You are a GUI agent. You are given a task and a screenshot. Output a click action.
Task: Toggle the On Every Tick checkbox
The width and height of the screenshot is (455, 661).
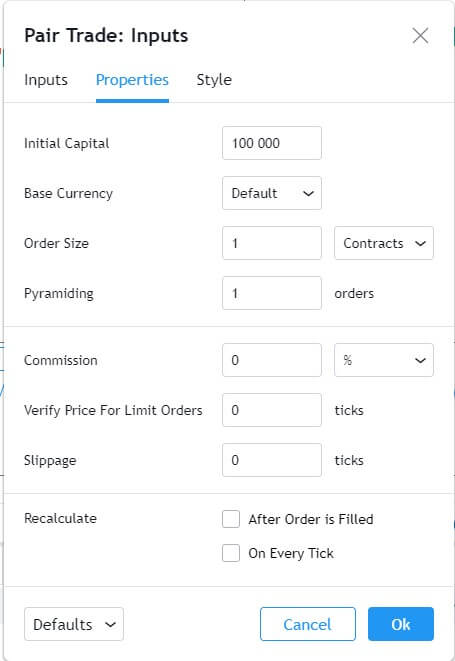point(231,553)
